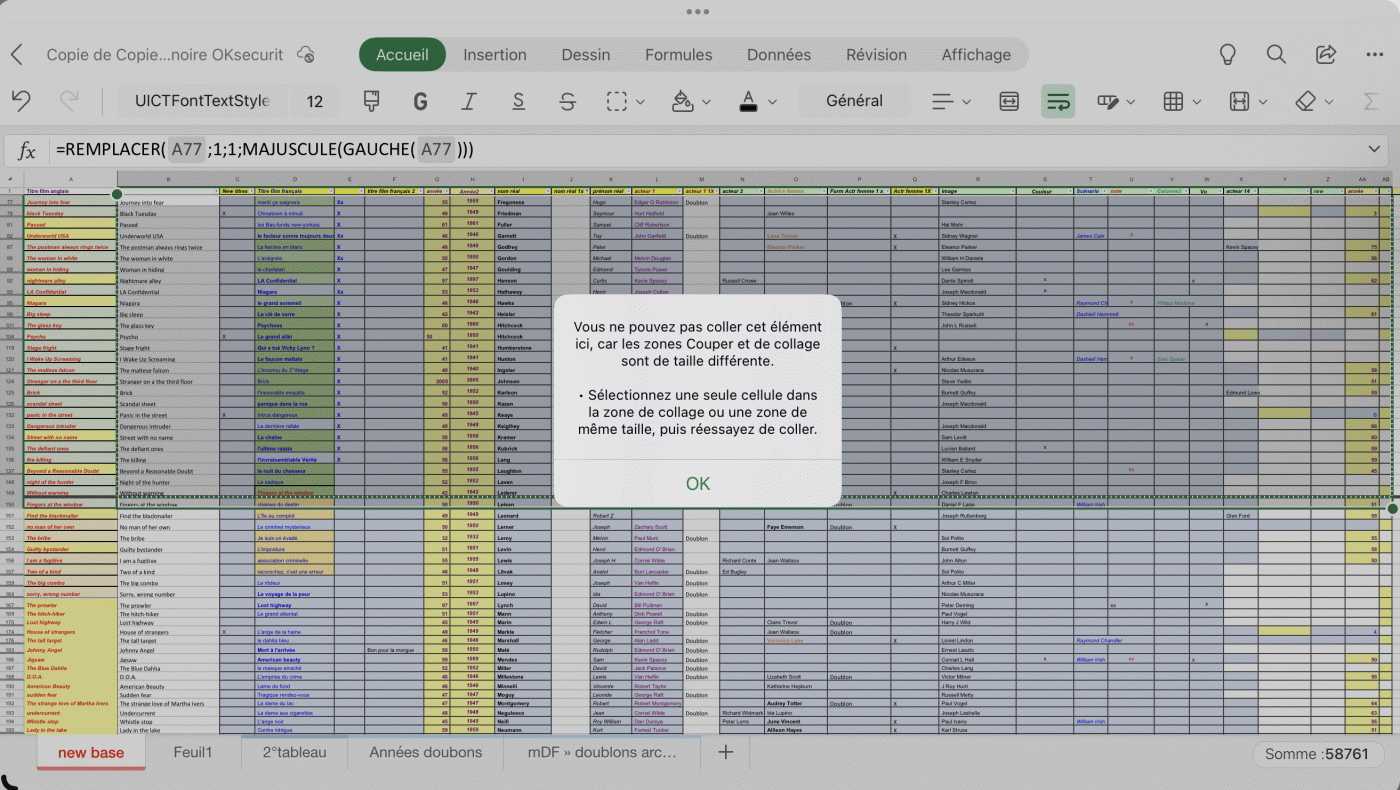Viewport: 1400px width, 790px height.
Task: Open the mDF » doublons arc… sheet tab
Action: point(602,752)
